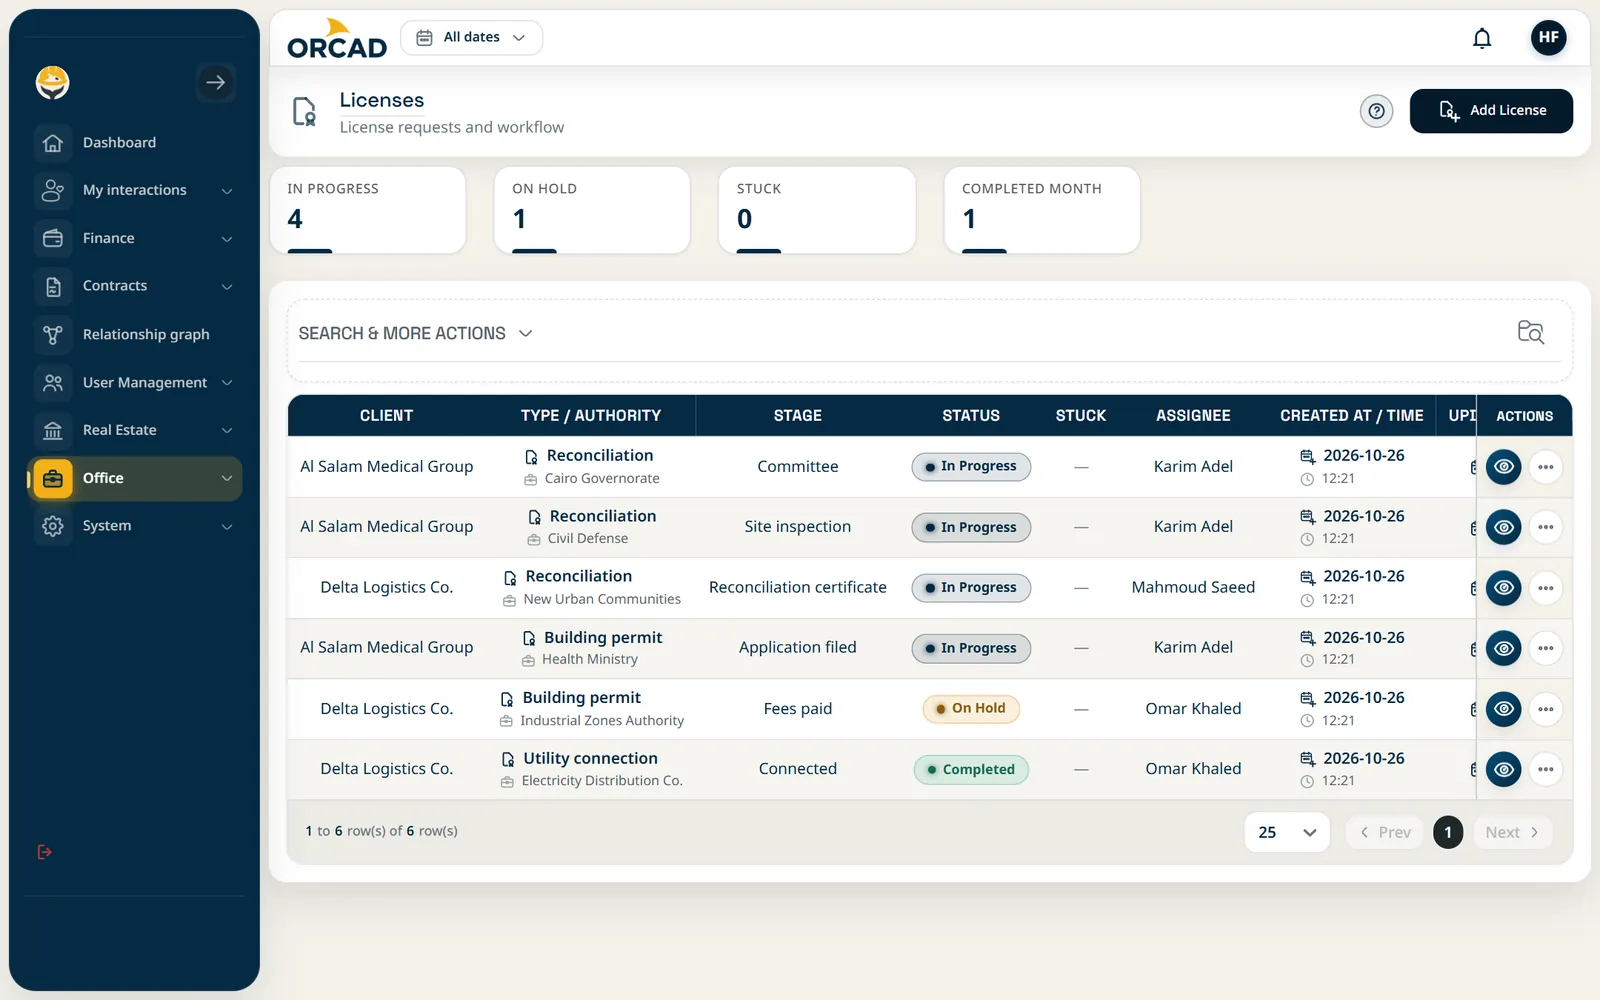Click the Completed status badge
Screen dimensions: 1600x1000
point(971,769)
